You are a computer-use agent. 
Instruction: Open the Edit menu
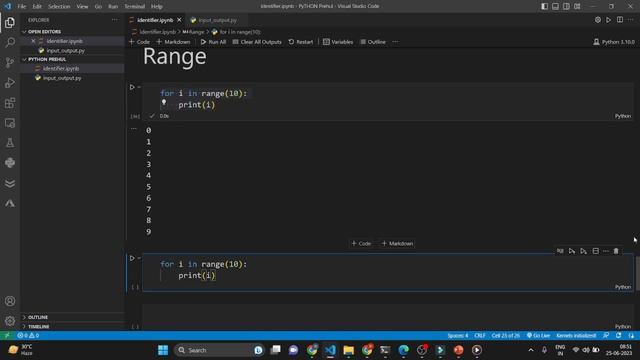point(37,7)
